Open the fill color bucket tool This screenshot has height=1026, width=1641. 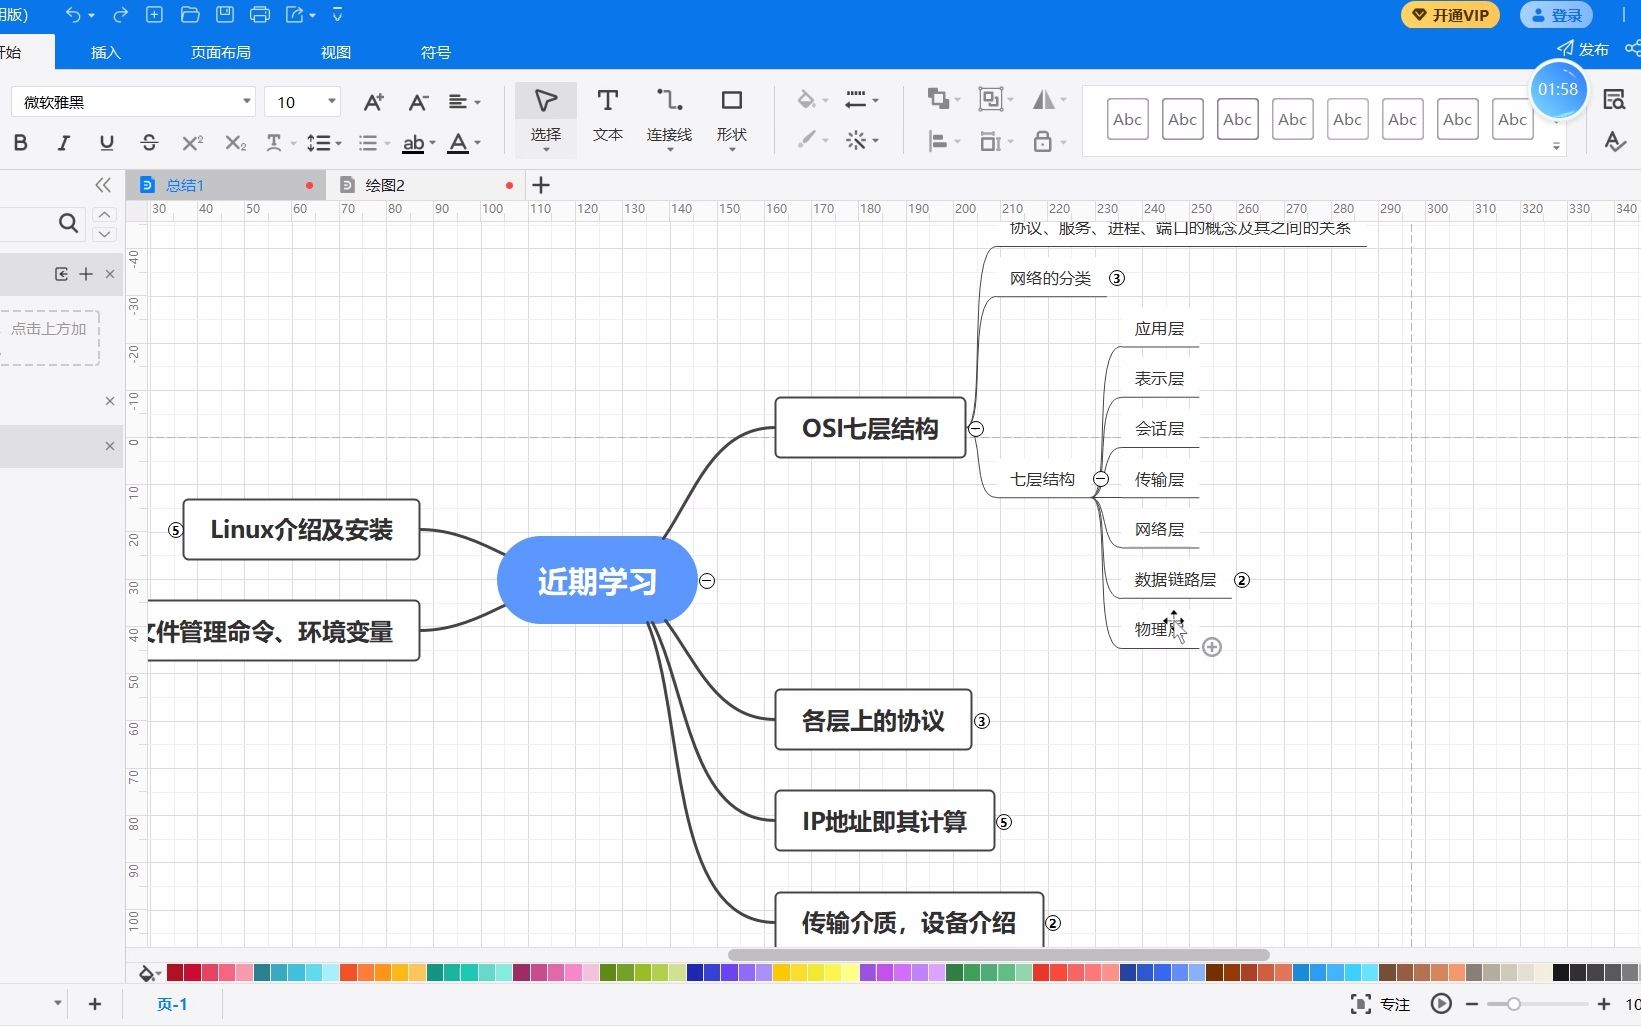point(806,100)
